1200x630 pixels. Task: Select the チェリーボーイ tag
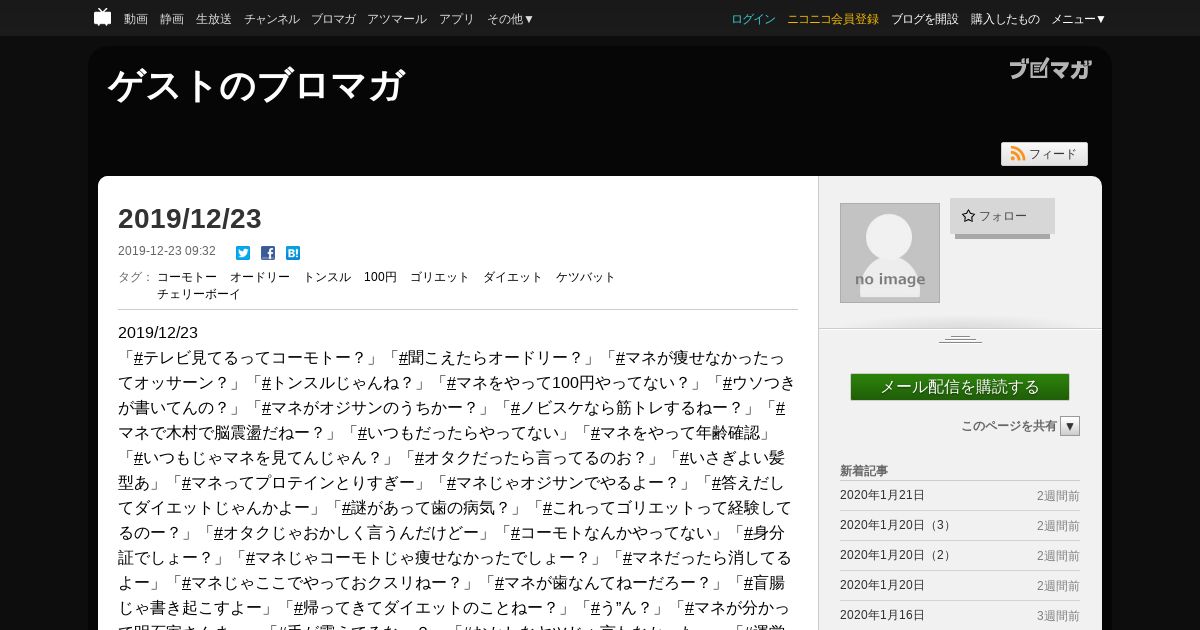[199, 294]
